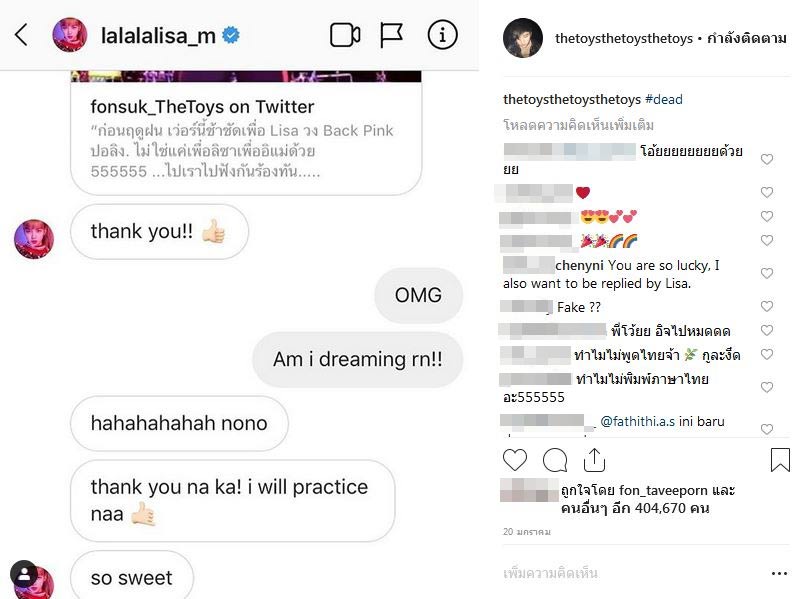This screenshot has width=794, height=599.
Task: Toggle the following status next to thetoysthetoysthetoys
Action: pyautogui.click(x=746, y=38)
